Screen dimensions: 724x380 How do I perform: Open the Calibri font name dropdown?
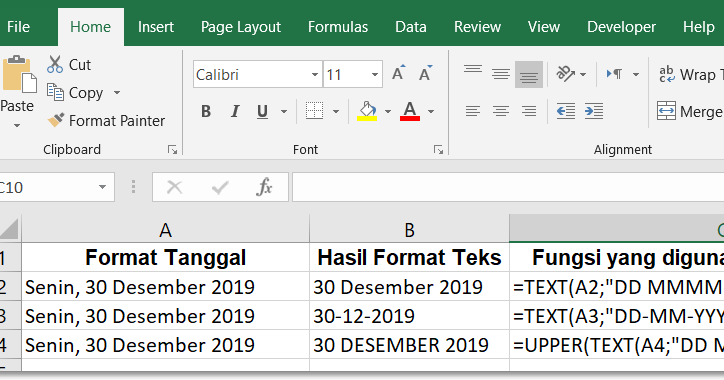(315, 74)
